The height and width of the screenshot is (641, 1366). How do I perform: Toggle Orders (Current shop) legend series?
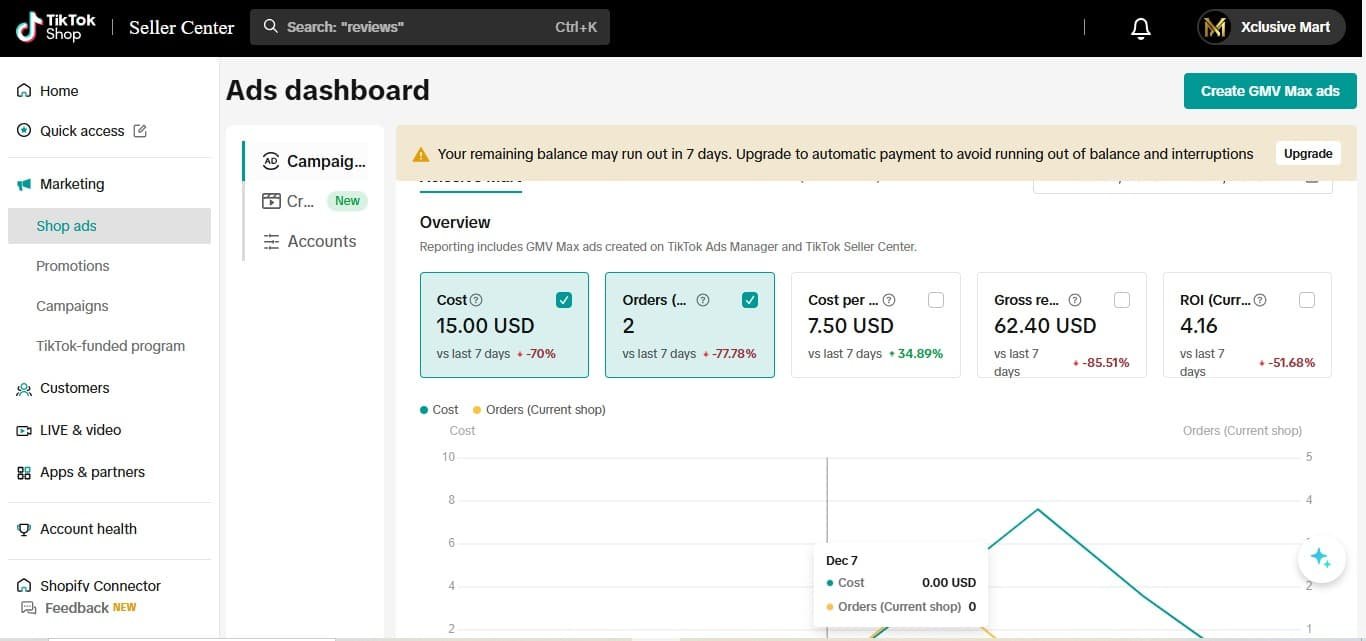[539, 410]
